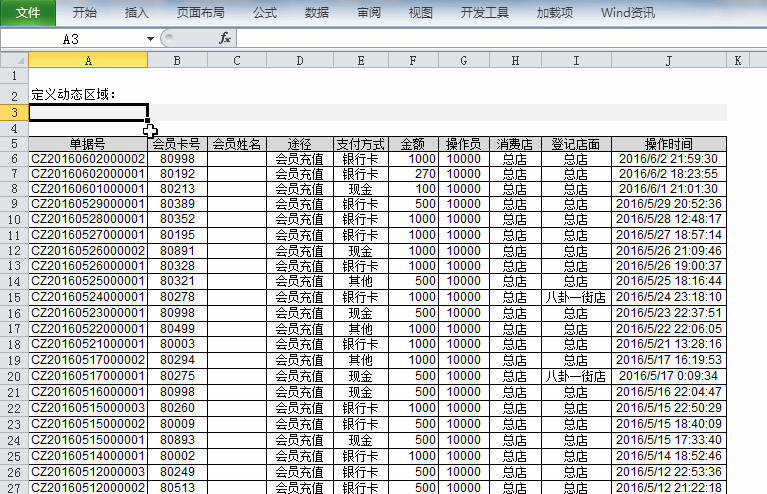Click the 操作员 header cell
This screenshot has height=494, width=767.
click(x=464, y=144)
